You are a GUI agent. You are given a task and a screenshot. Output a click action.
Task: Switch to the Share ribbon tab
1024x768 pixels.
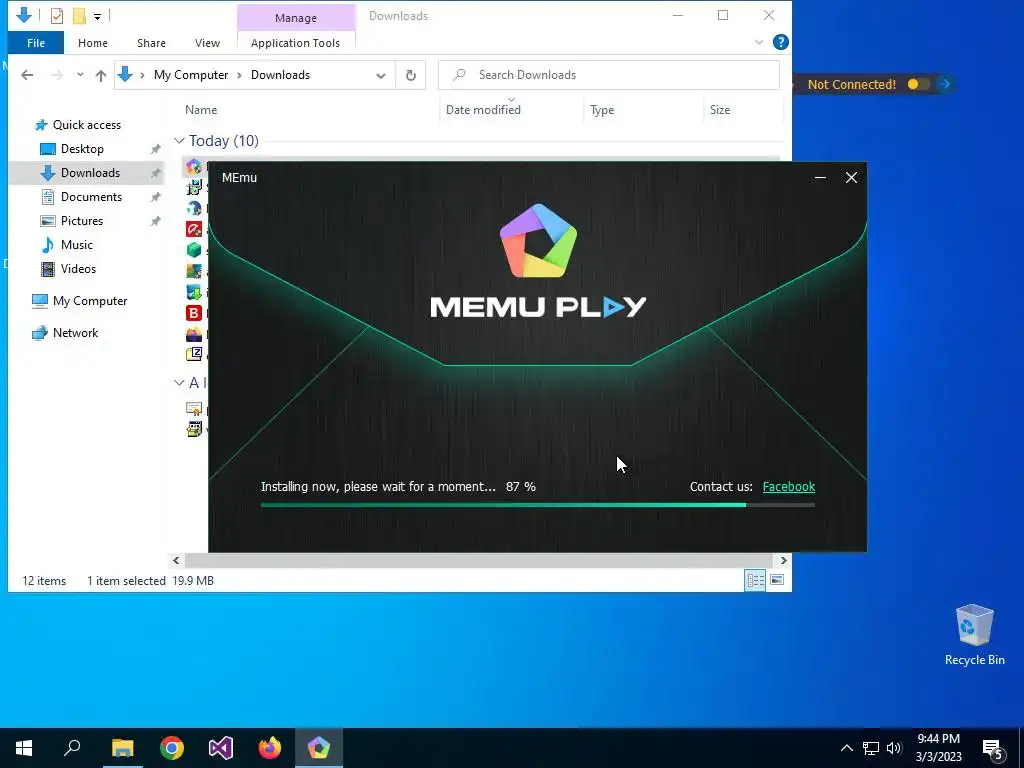[x=151, y=43]
